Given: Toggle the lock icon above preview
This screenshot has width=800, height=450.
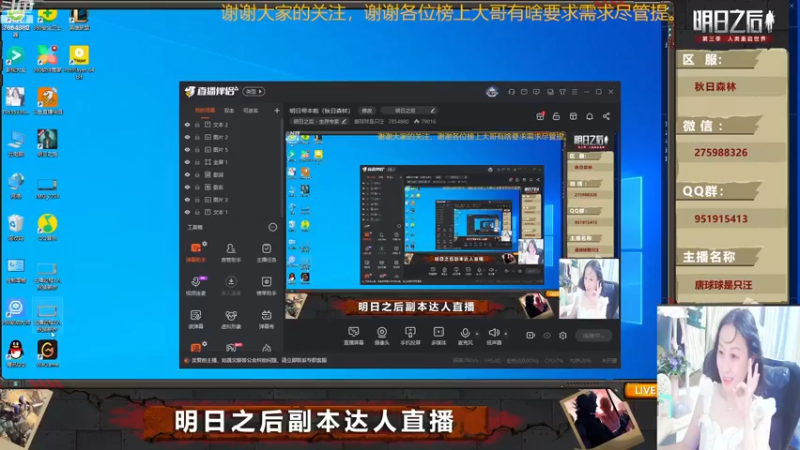Looking at the screenshot, I should 556,116.
